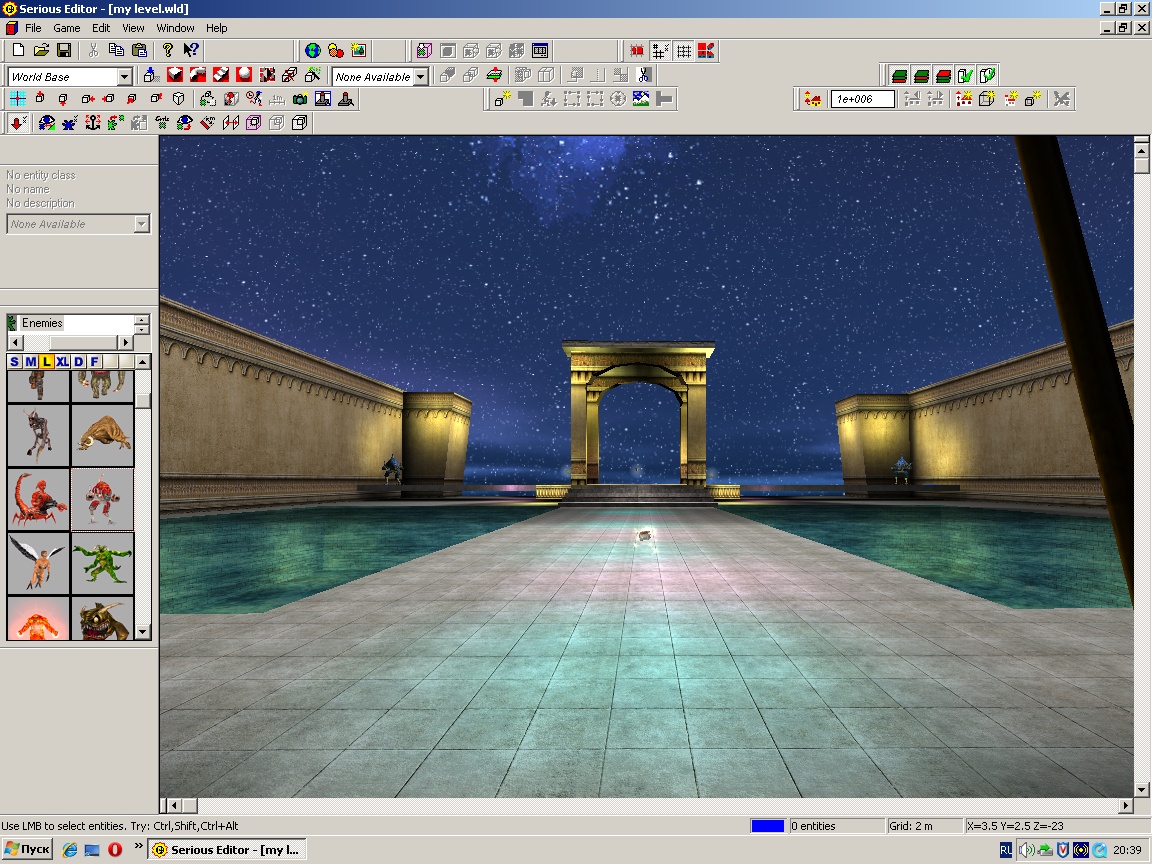Click the red layers stack icon
Viewport: 1152px width, 864px height.
943,75
